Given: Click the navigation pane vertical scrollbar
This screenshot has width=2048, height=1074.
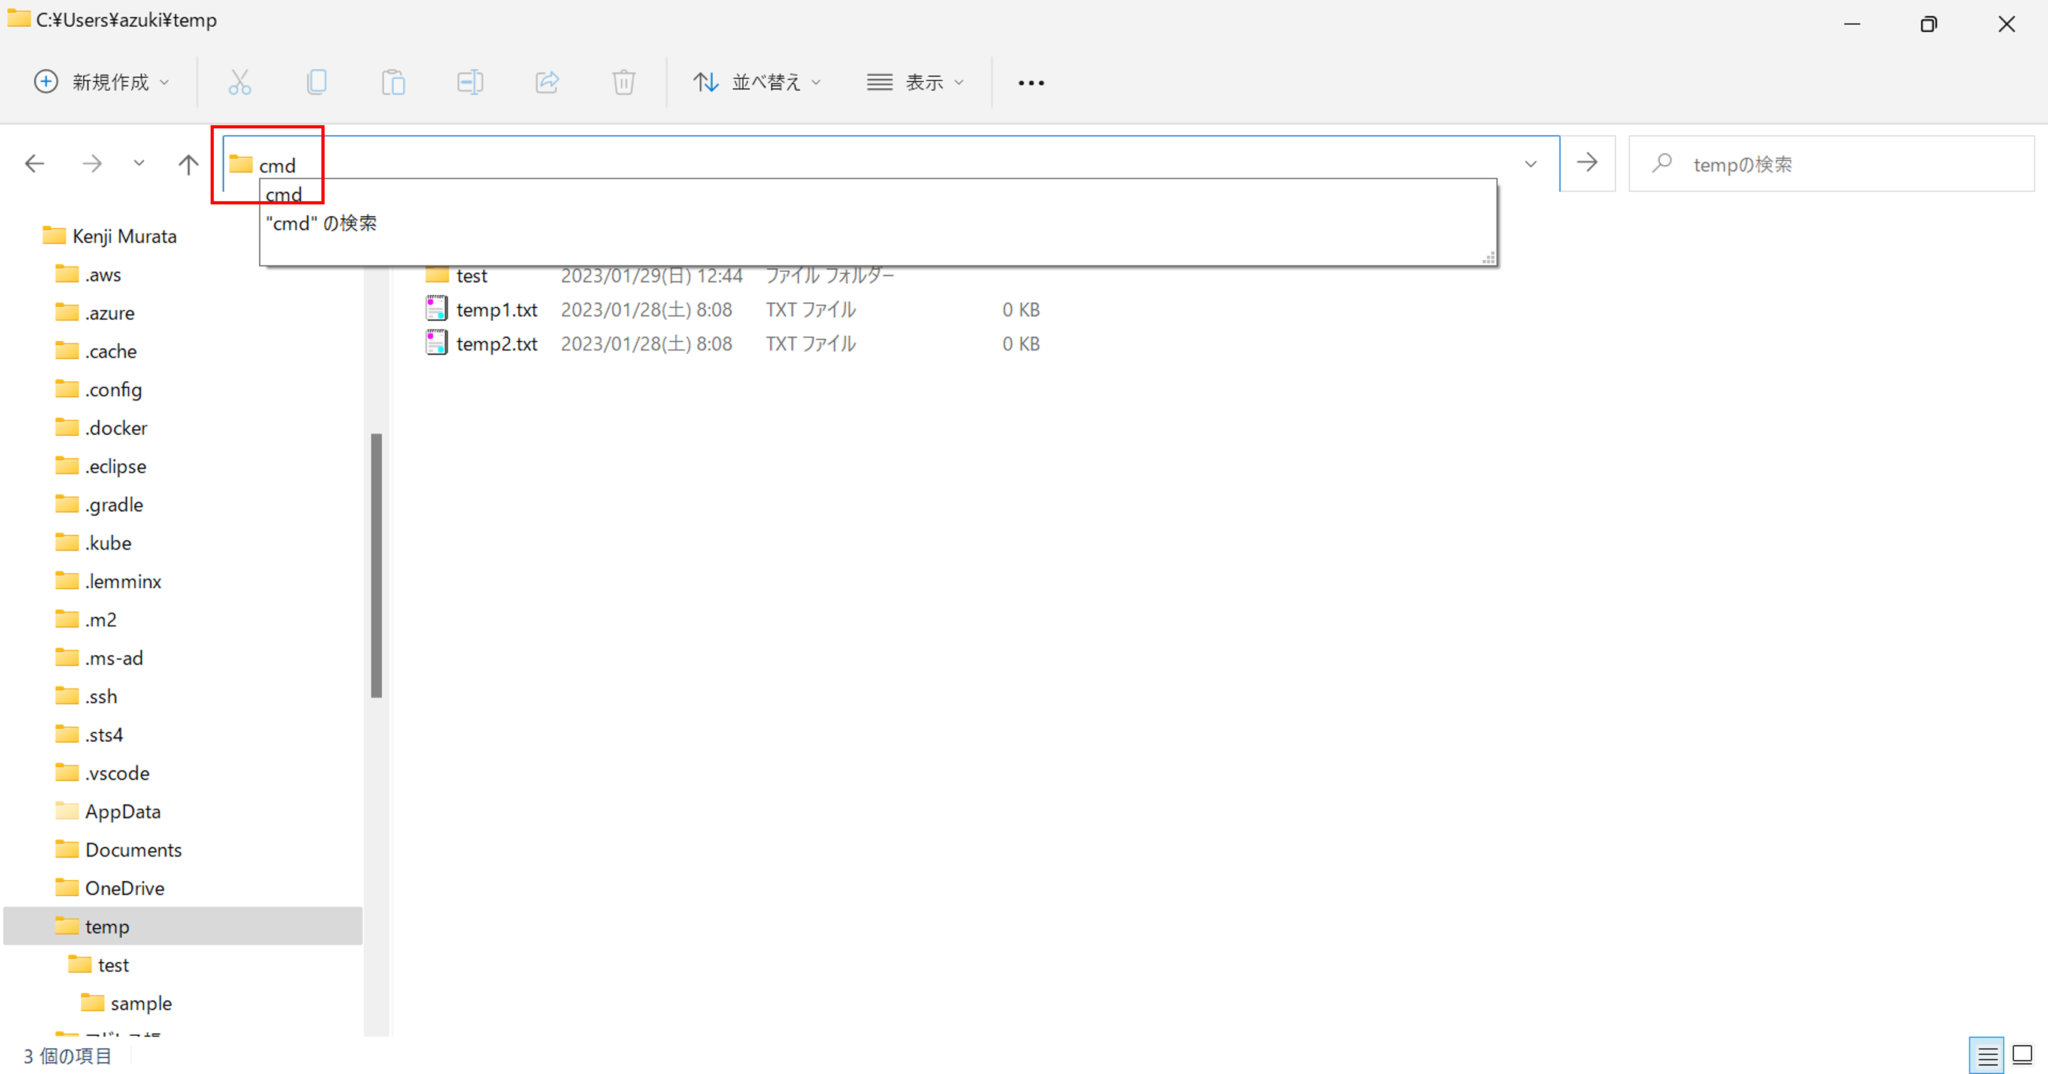Looking at the screenshot, I should (x=376, y=565).
